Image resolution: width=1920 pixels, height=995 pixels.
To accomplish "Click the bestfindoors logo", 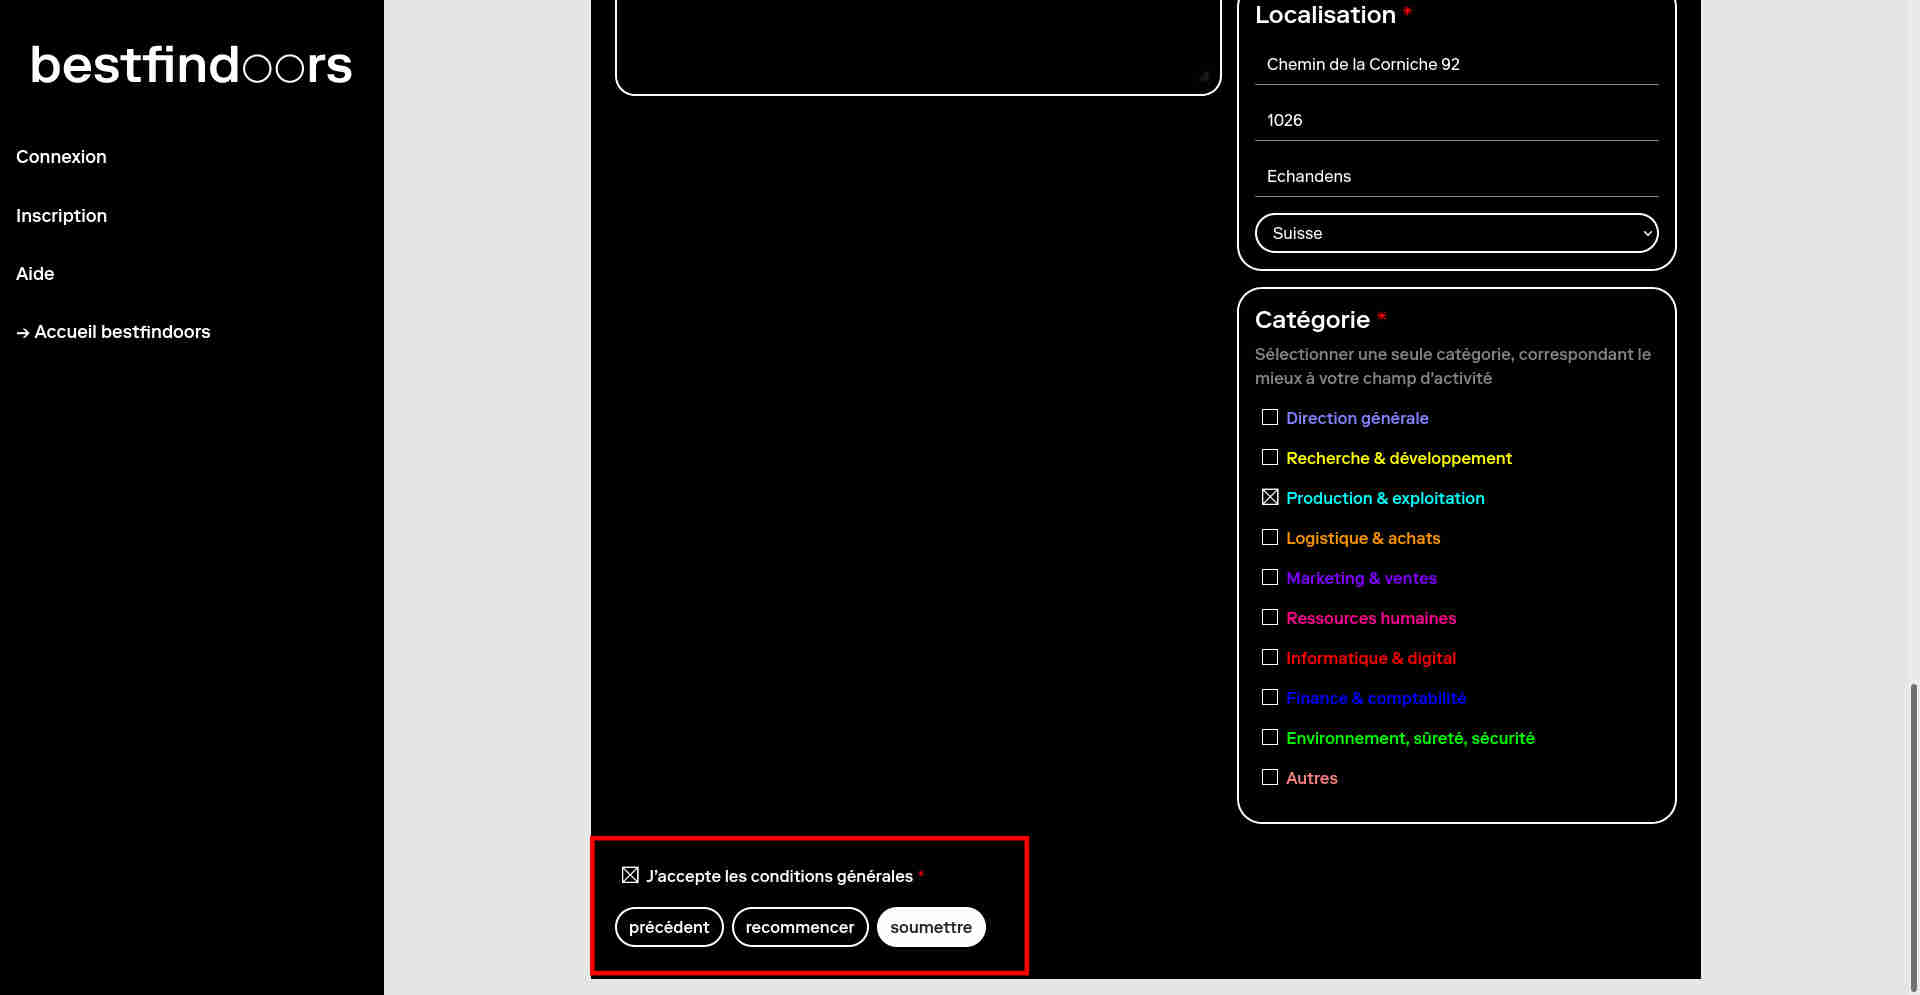I will [191, 65].
